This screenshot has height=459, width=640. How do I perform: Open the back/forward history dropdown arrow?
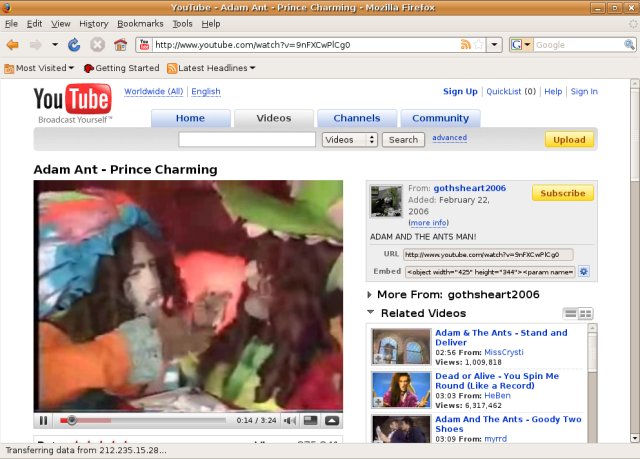tap(55, 45)
